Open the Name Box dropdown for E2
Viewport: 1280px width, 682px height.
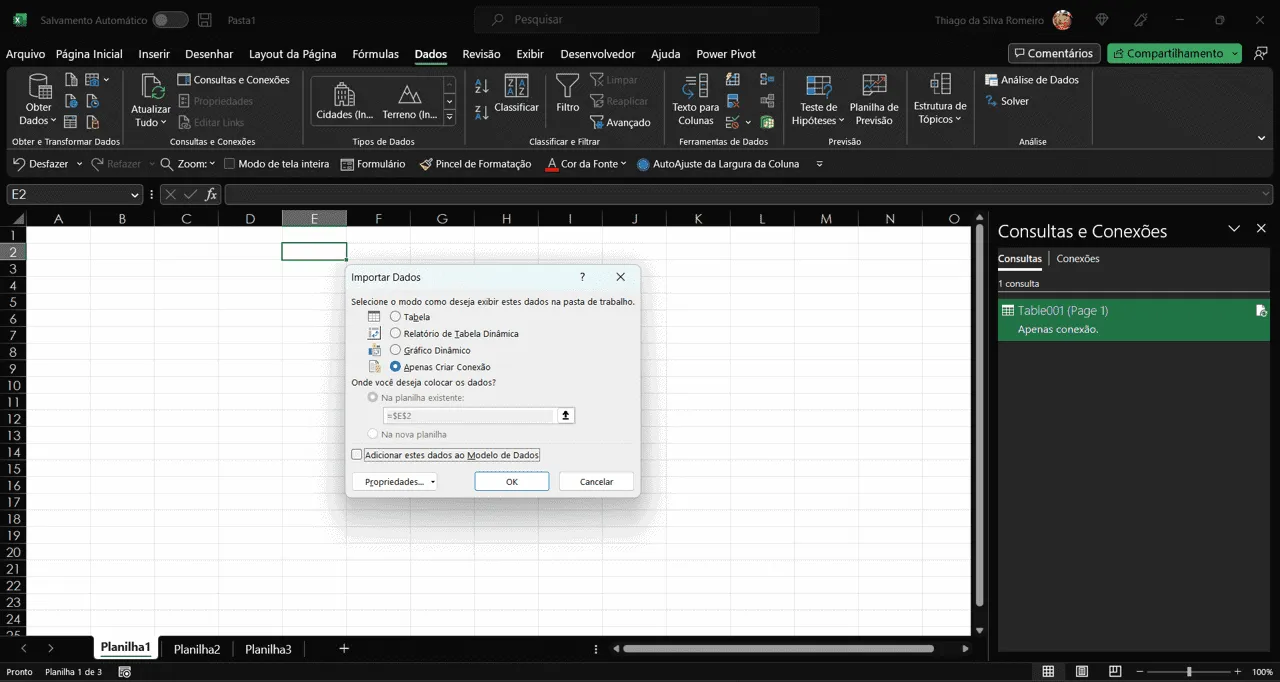[135, 195]
